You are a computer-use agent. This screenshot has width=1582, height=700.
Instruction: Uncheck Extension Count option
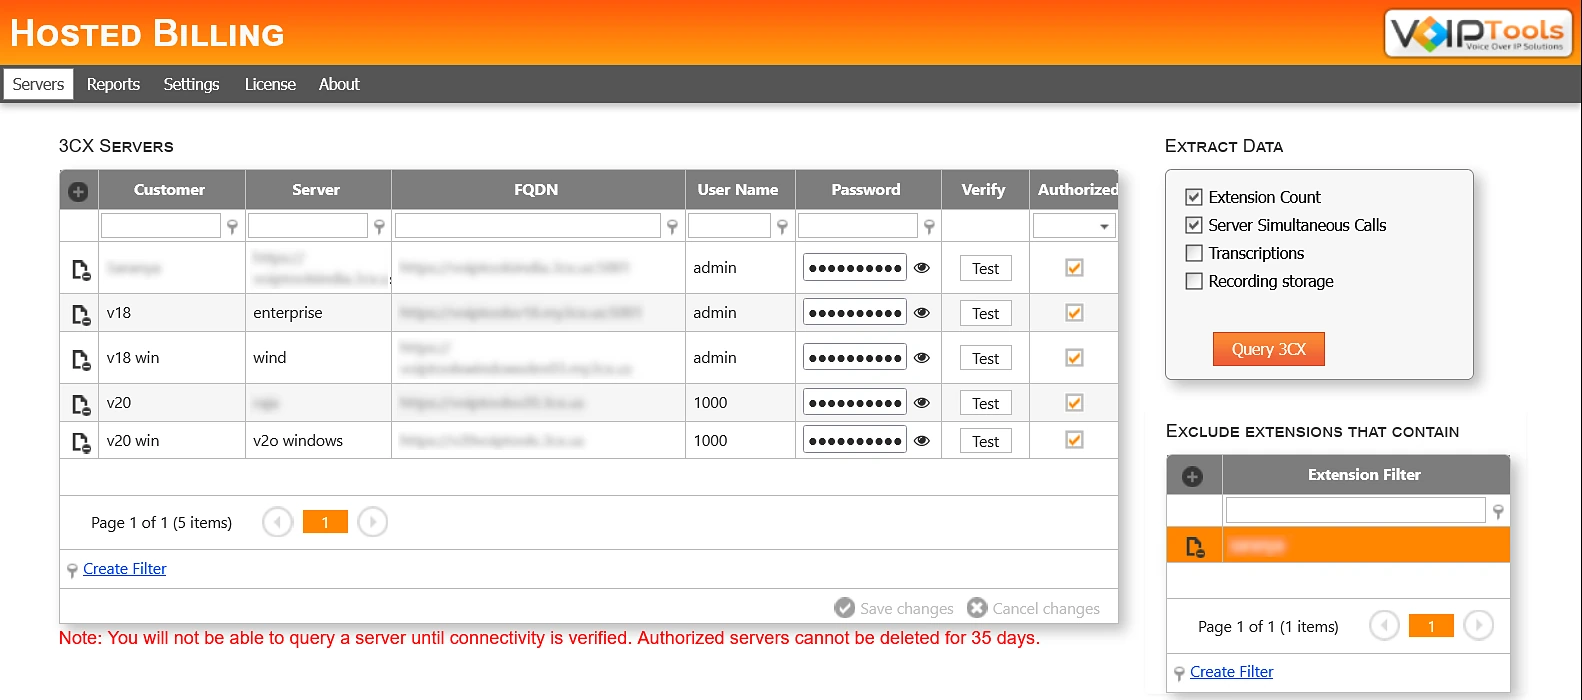[1193, 197]
